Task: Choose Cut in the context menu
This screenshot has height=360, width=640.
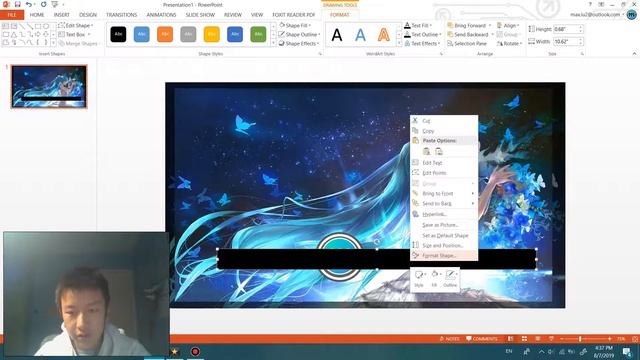Action: (444, 121)
